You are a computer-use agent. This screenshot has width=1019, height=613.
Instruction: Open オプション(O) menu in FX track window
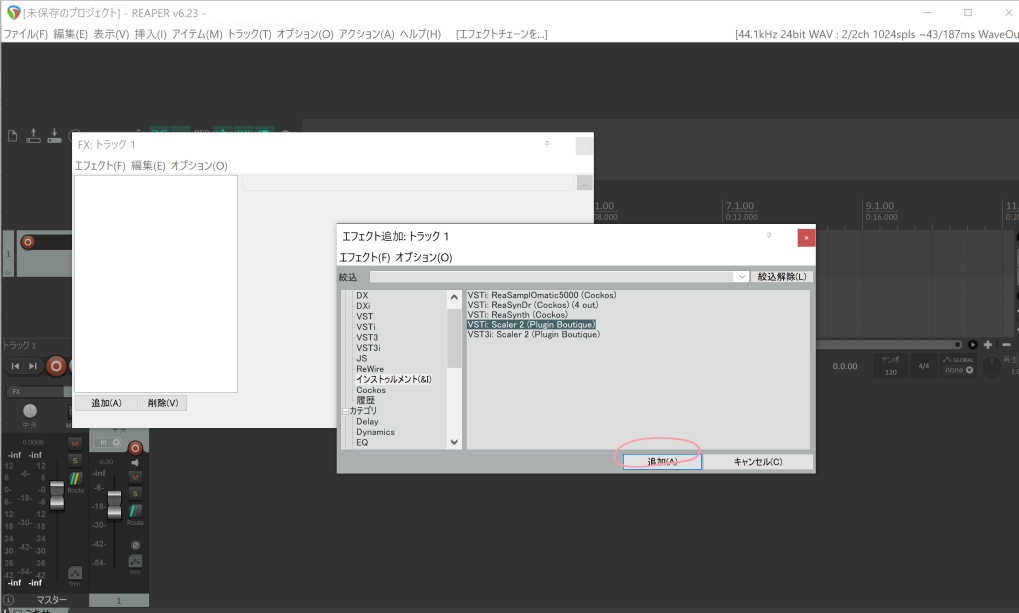click(199, 166)
